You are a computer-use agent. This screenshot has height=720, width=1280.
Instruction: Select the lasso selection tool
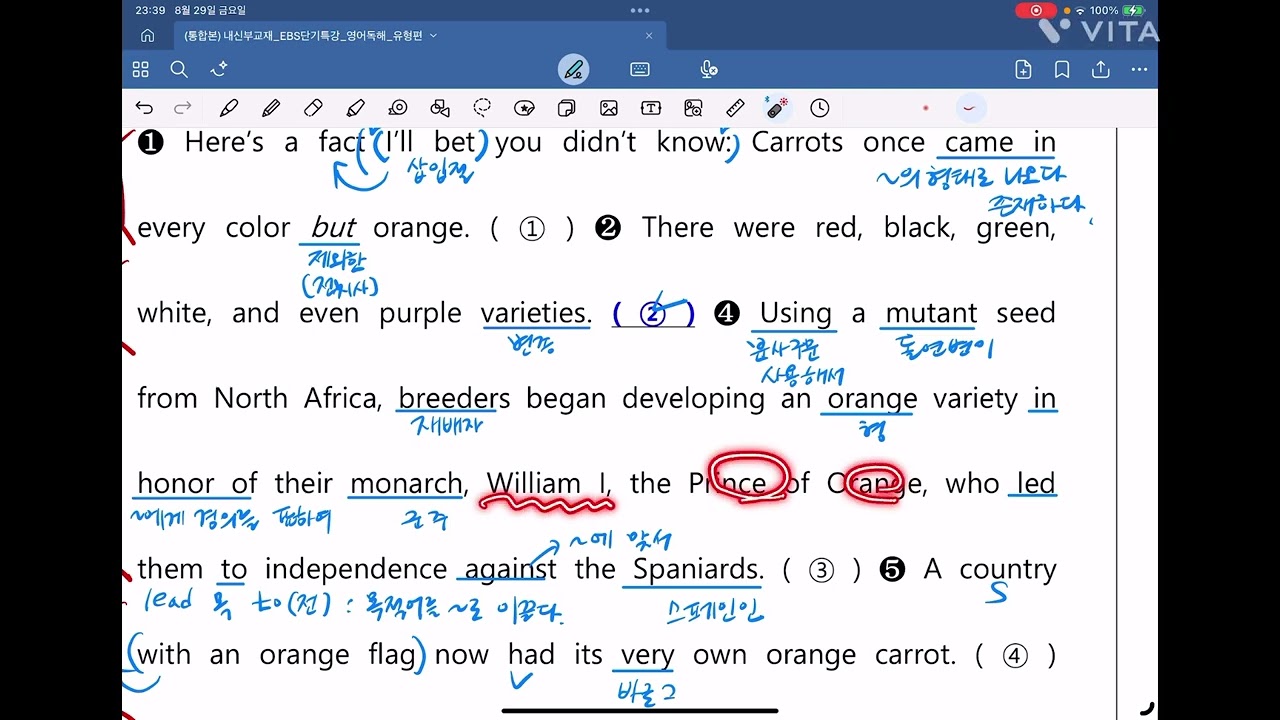click(482, 108)
